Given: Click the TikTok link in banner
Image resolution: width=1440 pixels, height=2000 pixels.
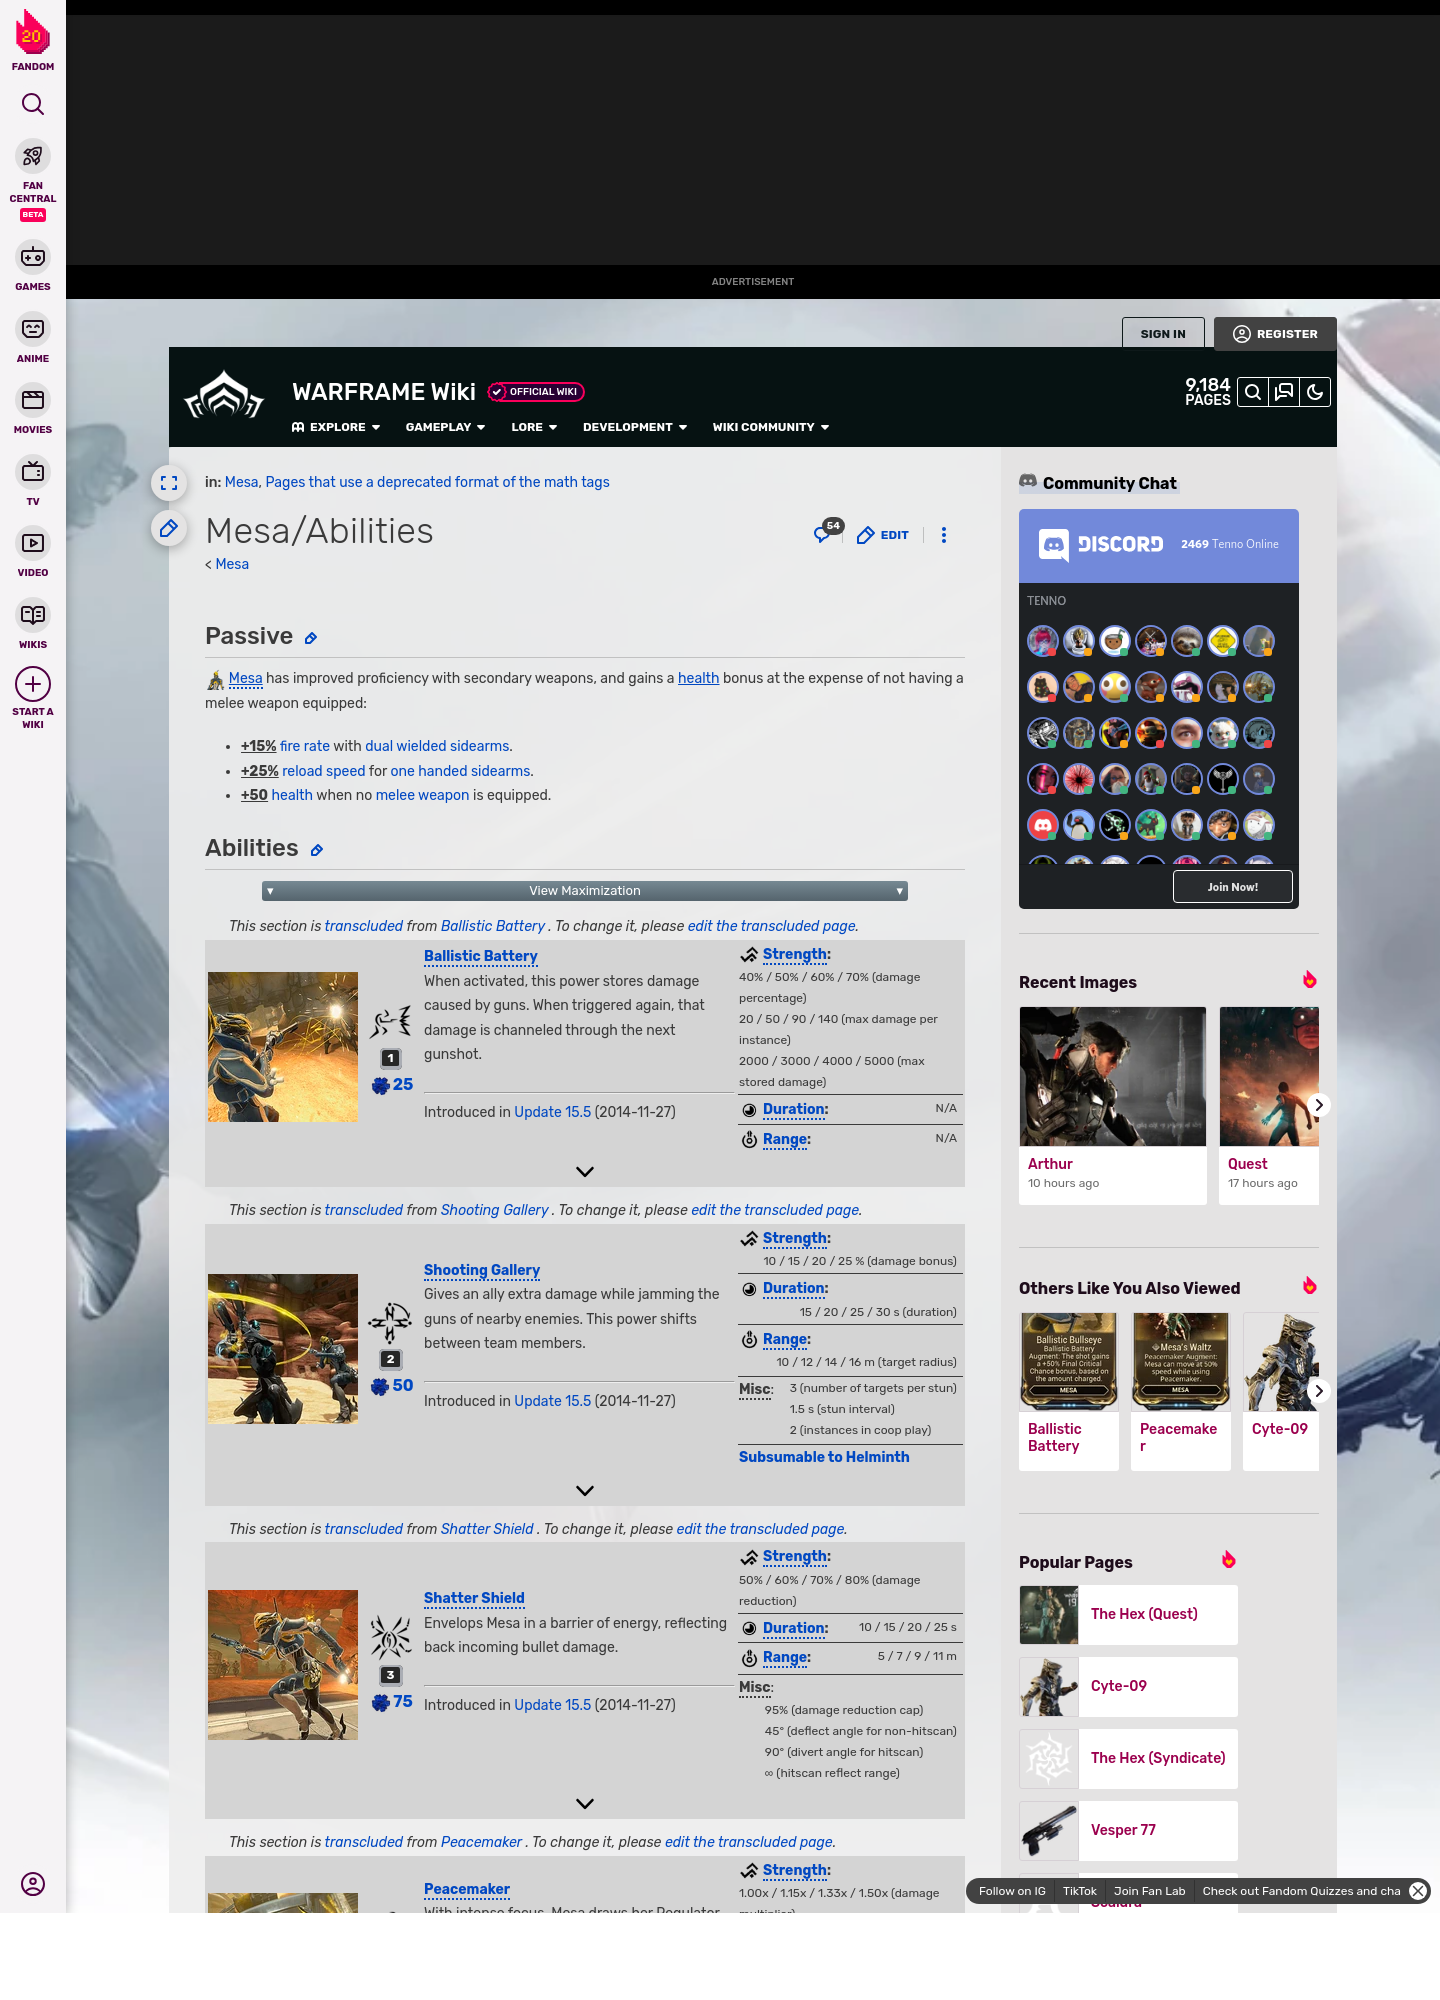Looking at the screenshot, I should 1080,1891.
